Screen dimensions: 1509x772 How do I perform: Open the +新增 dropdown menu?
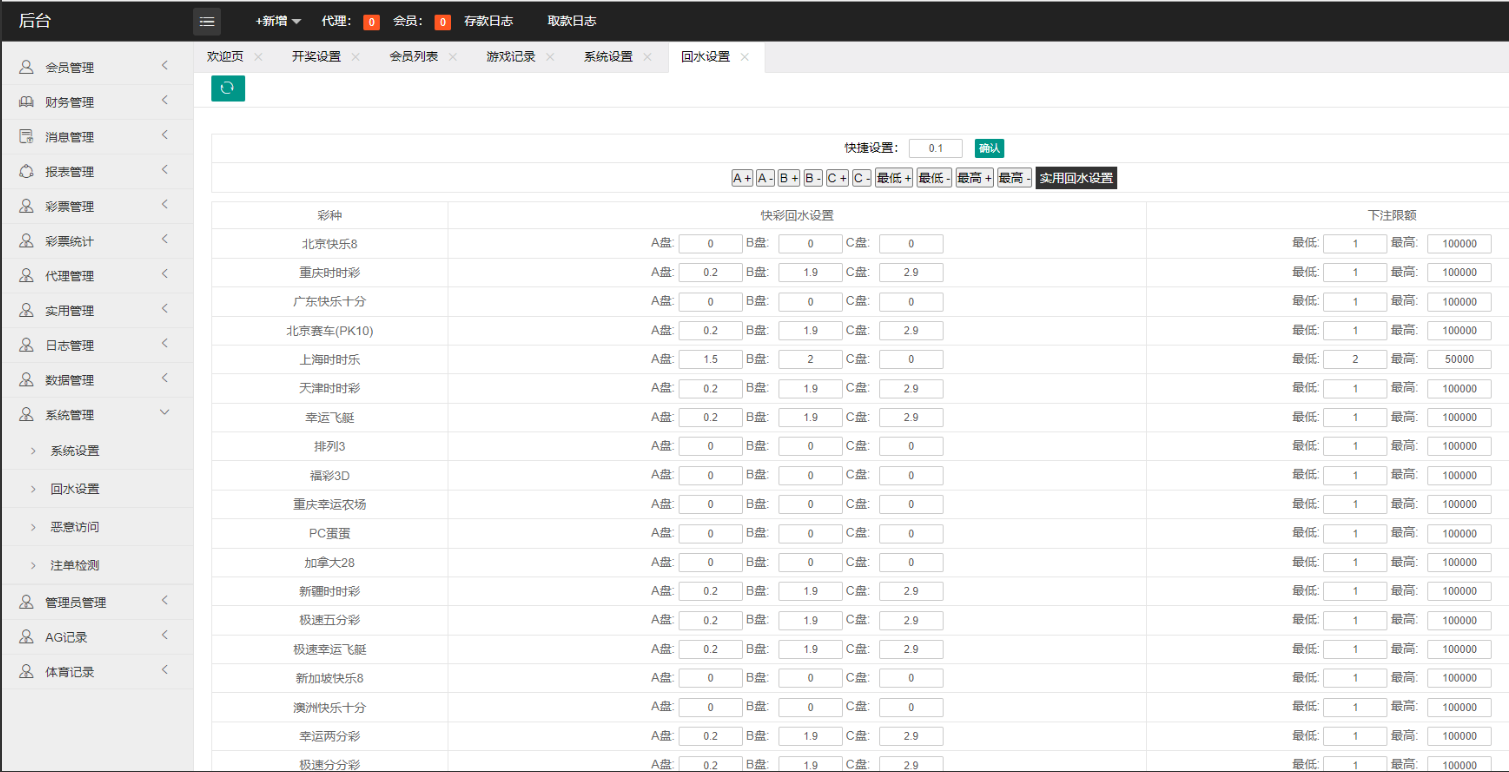(278, 21)
